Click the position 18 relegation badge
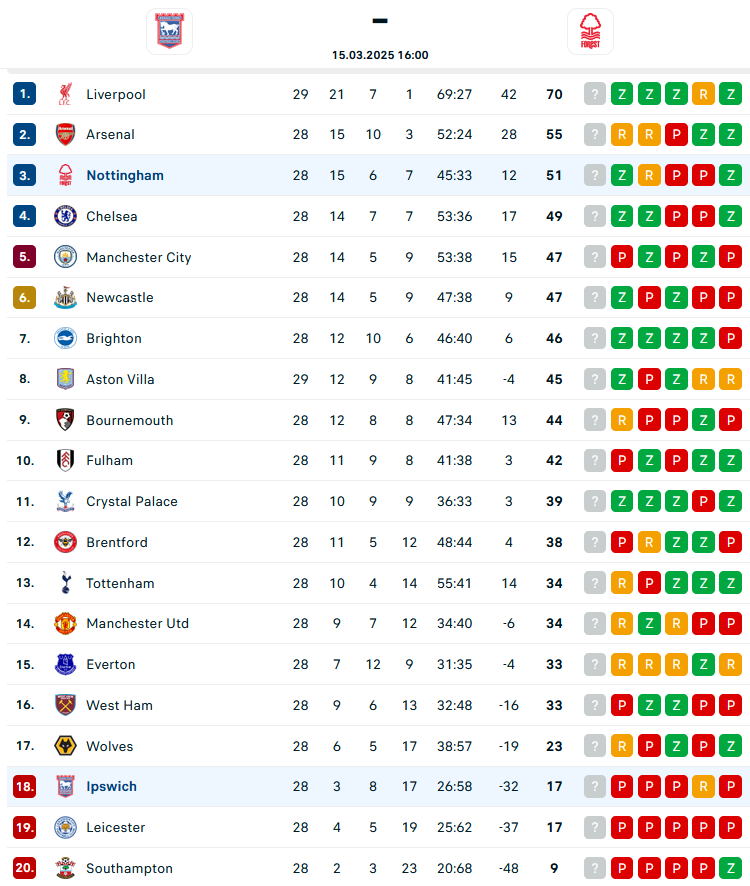 [x=24, y=787]
